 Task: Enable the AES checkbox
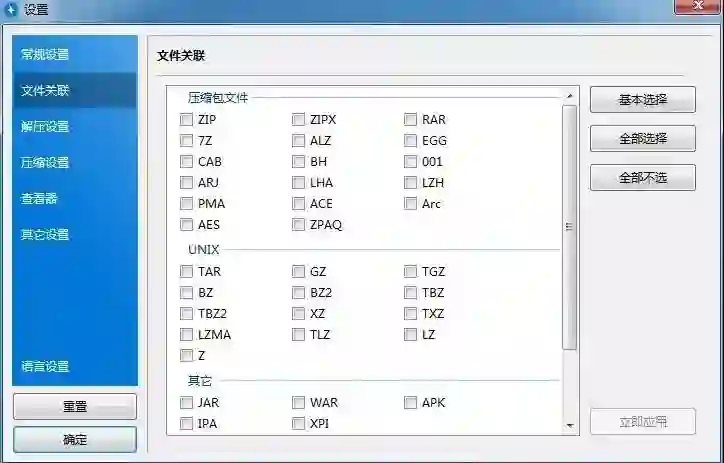[x=186, y=225]
